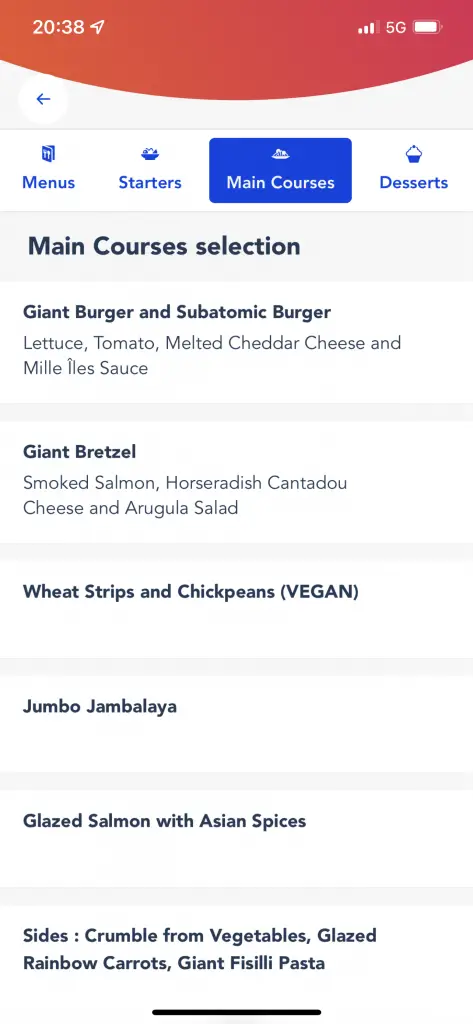This screenshot has height=1024, width=473.
Task: Tap the back arrow button
Action: click(43, 99)
